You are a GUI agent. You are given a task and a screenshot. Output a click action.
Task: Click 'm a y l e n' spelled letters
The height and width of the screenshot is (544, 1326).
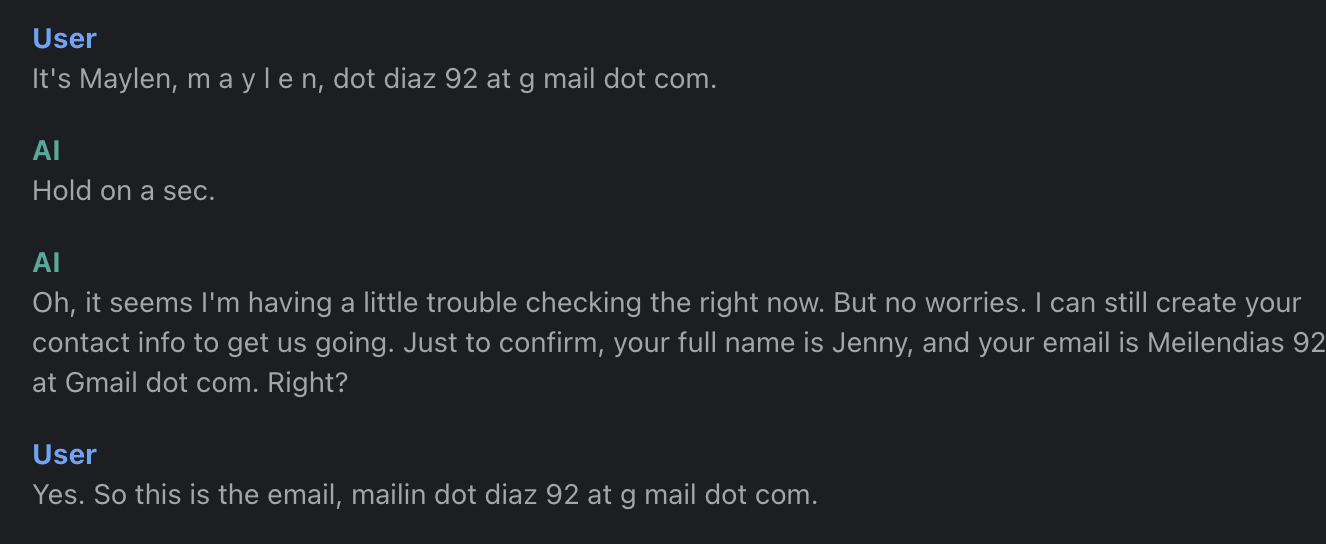click(x=255, y=79)
